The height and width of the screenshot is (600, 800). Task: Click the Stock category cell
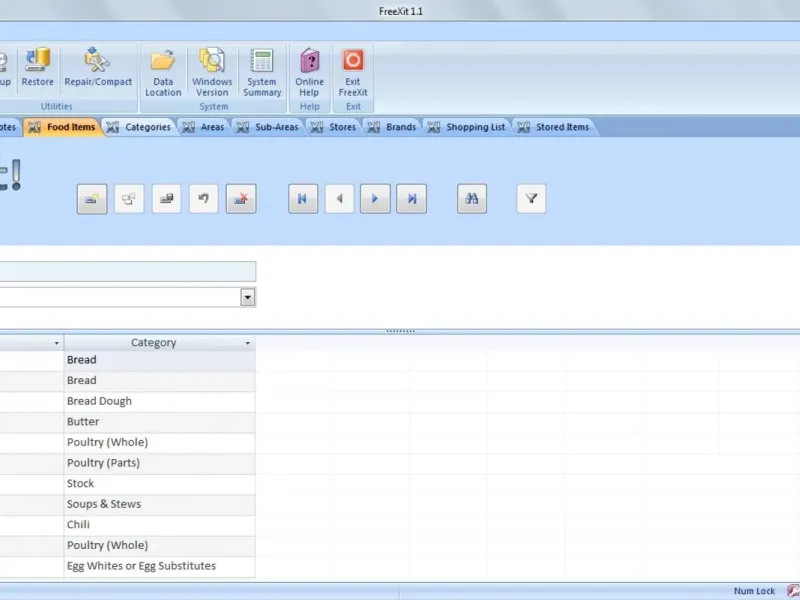160,484
